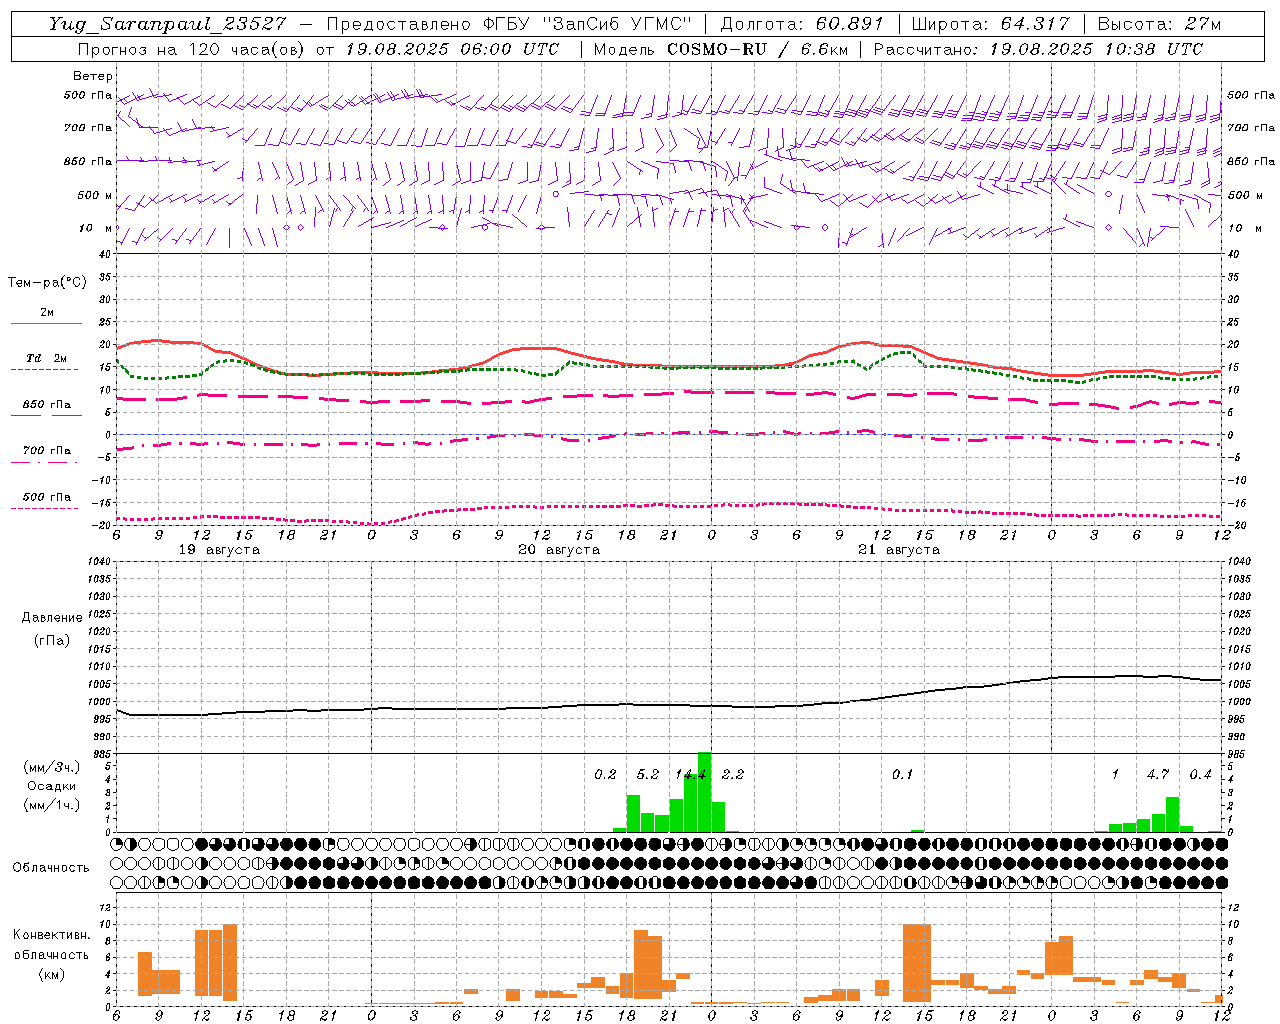Click the Td 2м dew point legend entry

pos(47,358)
